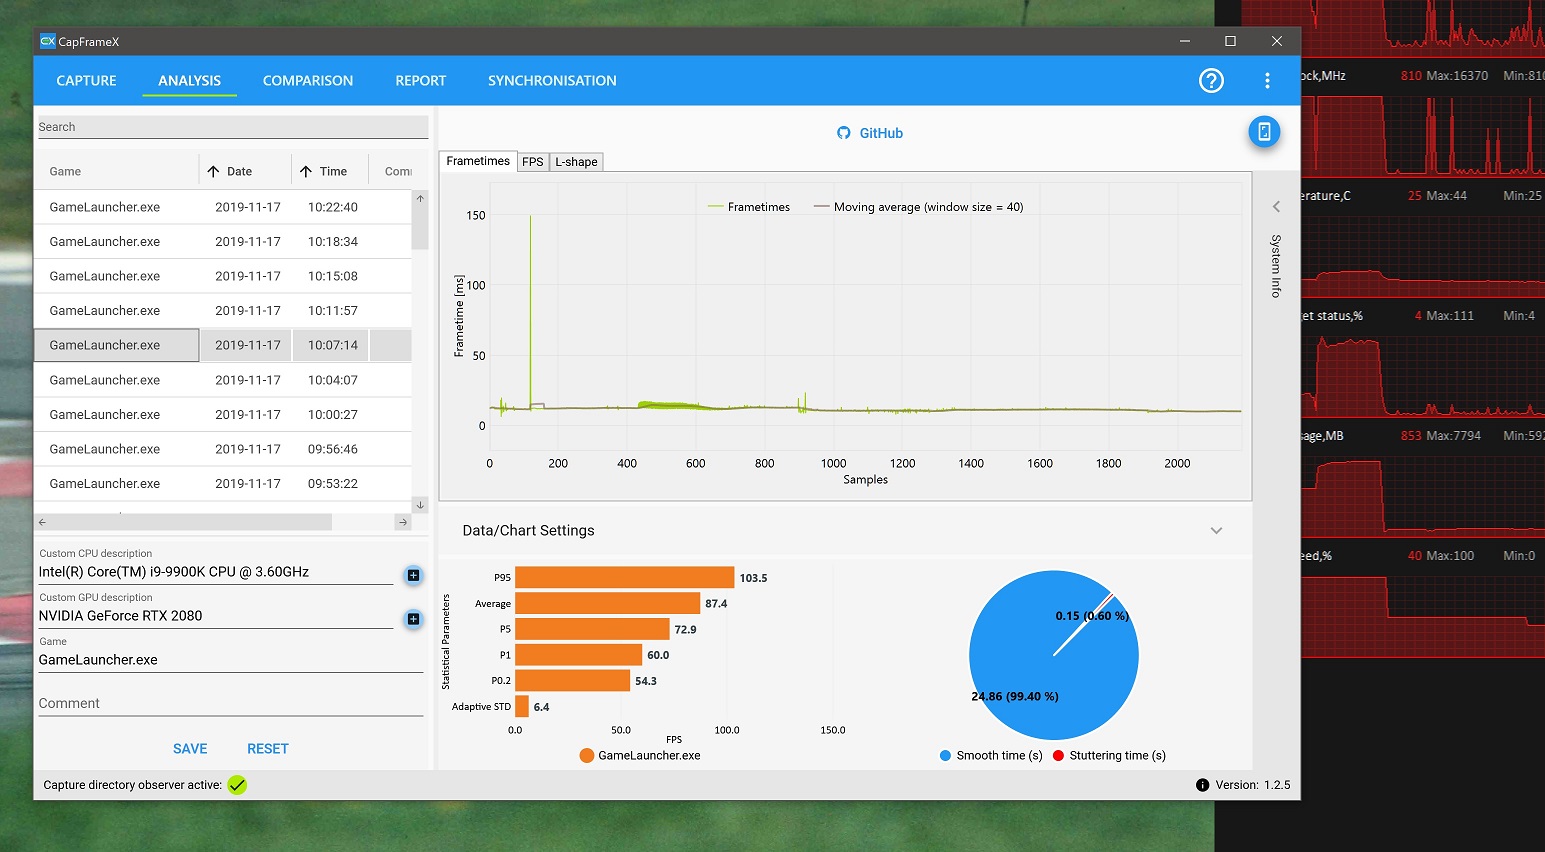Image resolution: width=1545 pixels, height=852 pixels.
Task: Select the record at 09:56:46
Action: pos(223,449)
